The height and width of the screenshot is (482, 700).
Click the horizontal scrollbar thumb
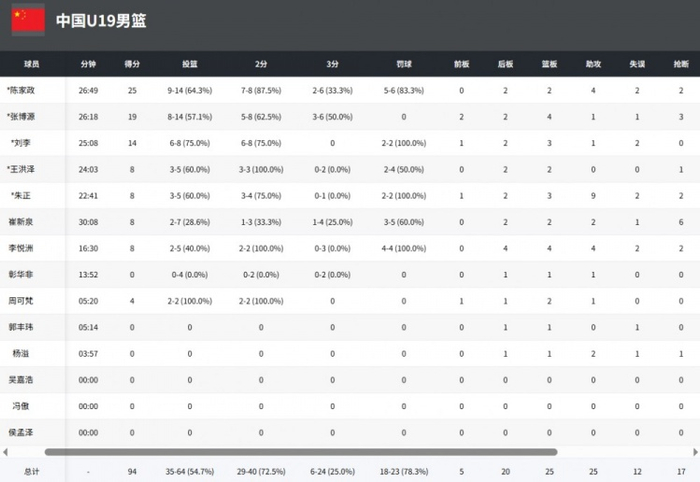pos(300,452)
